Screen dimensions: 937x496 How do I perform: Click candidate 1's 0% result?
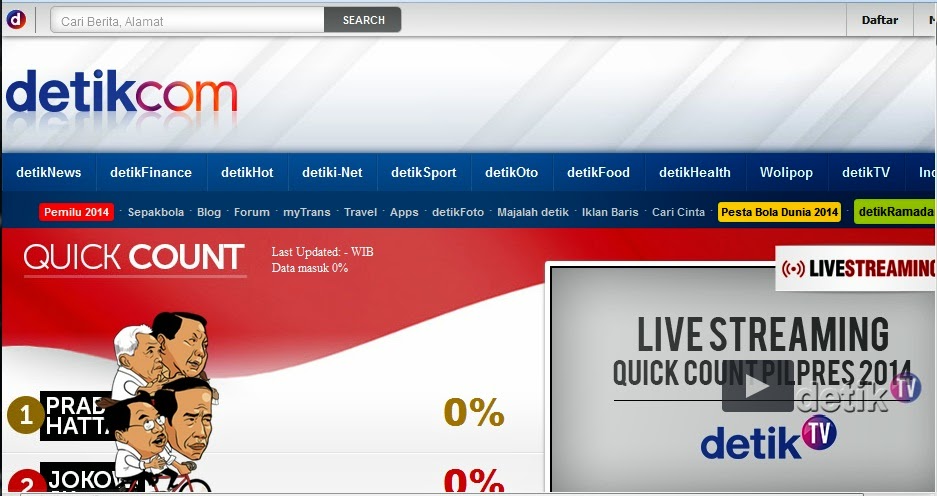click(x=474, y=412)
